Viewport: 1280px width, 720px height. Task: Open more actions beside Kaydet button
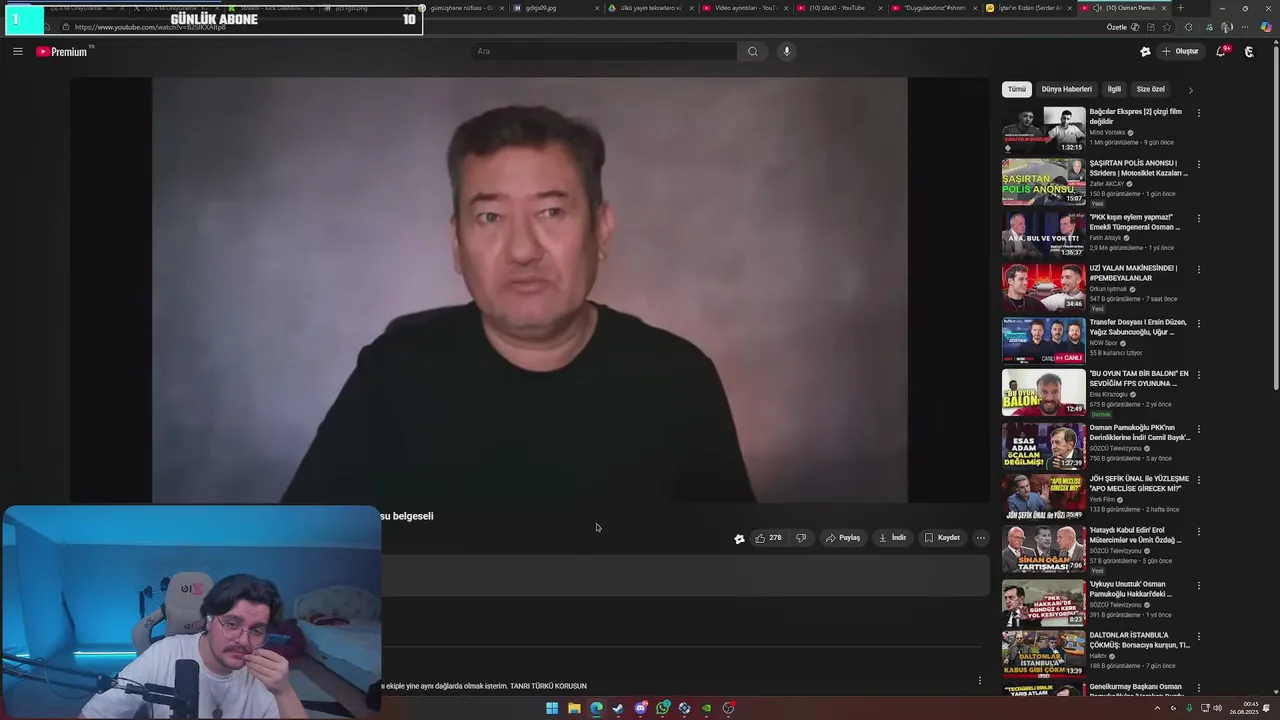[x=980, y=538]
